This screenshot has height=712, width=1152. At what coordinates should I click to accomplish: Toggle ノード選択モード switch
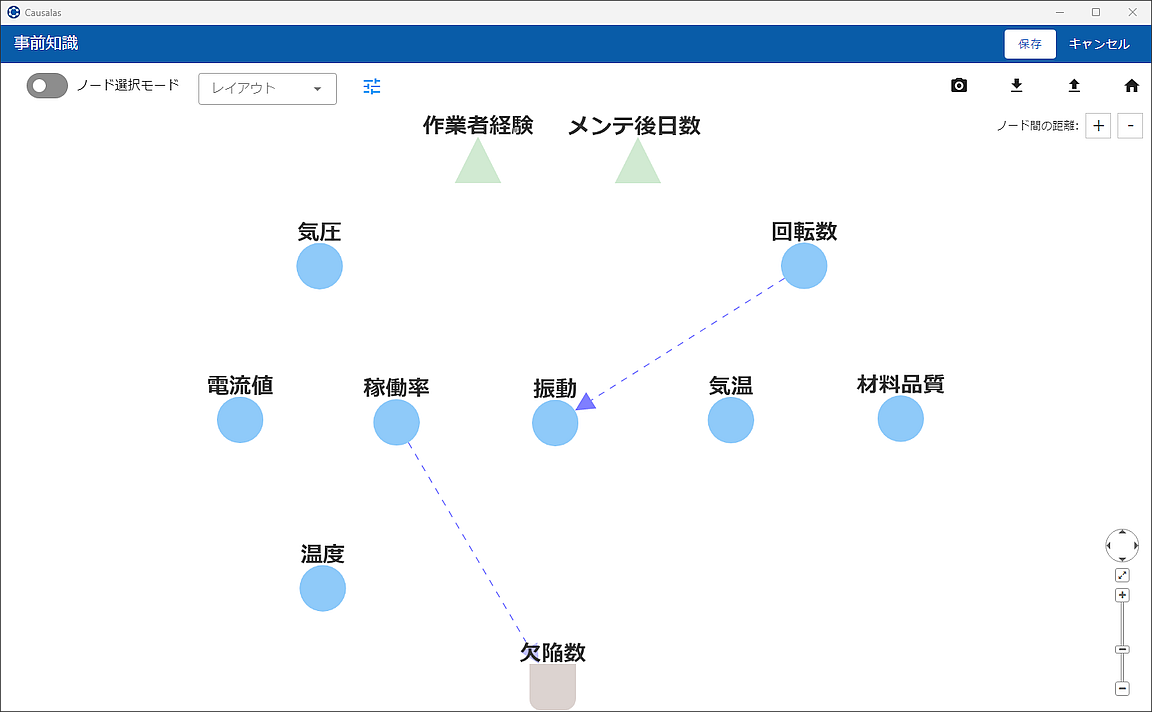47,86
